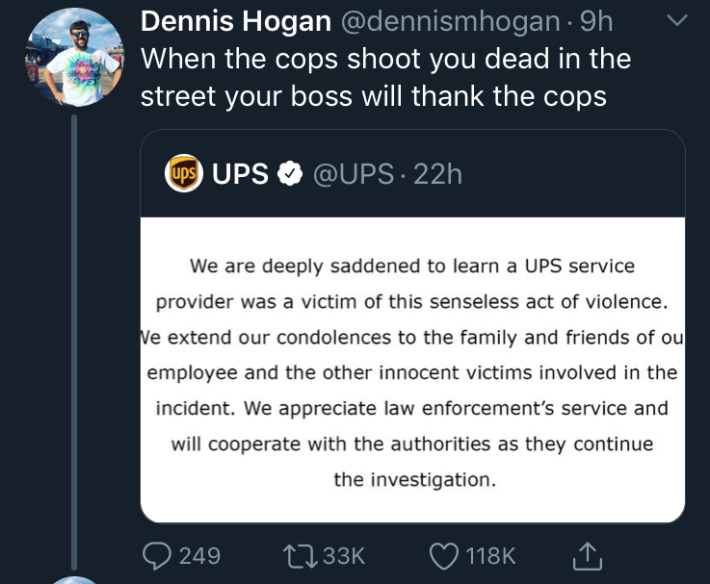
Task: Click the reply speech bubble icon
Action: (158, 555)
